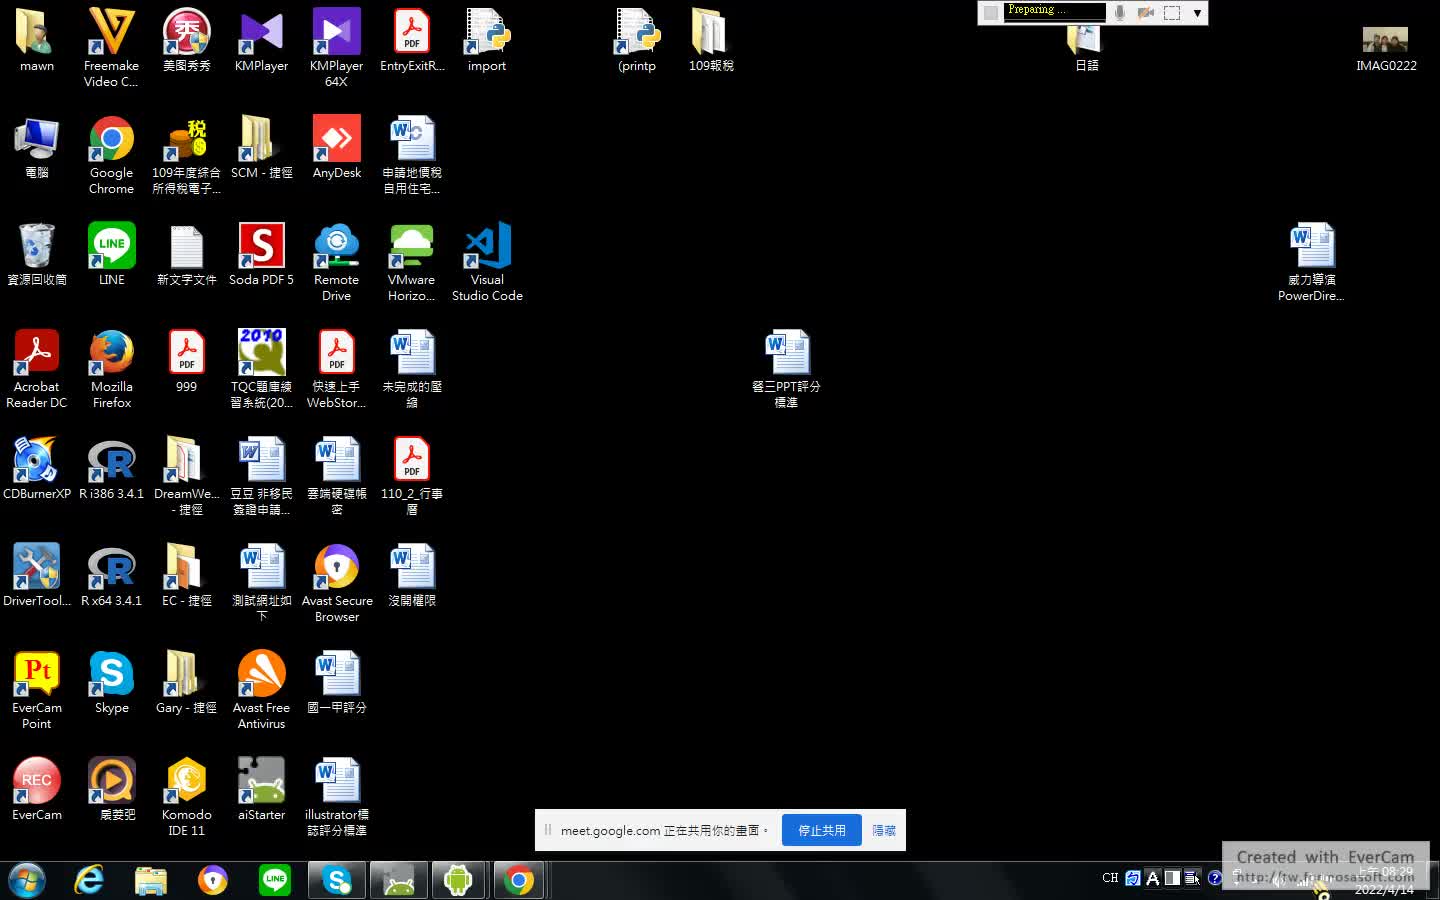Image resolution: width=1440 pixels, height=900 pixels.
Task: Open the EntryExitR PDF file
Action: 411,40
